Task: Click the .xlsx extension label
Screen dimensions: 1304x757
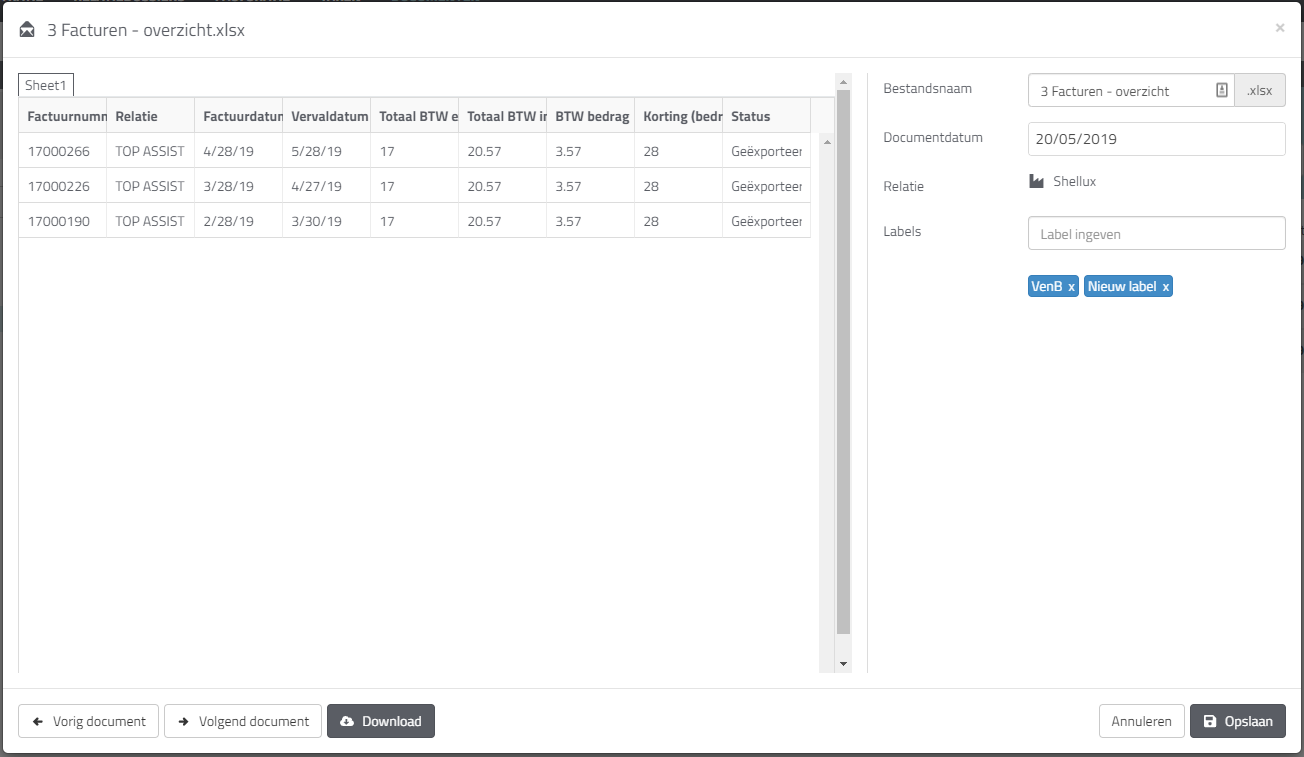Action: pos(1260,89)
